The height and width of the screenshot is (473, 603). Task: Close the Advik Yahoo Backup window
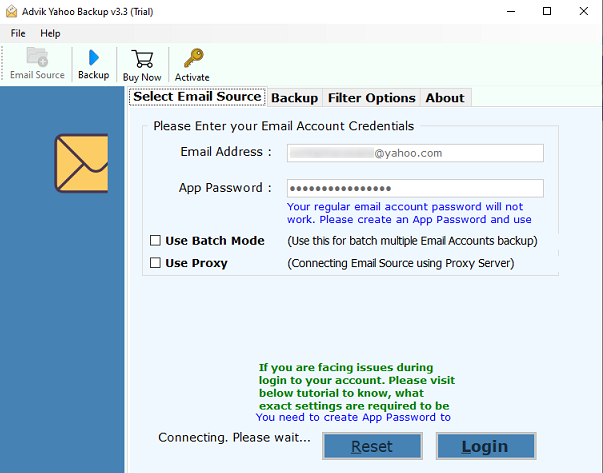pyautogui.click(x=583, y=12)
